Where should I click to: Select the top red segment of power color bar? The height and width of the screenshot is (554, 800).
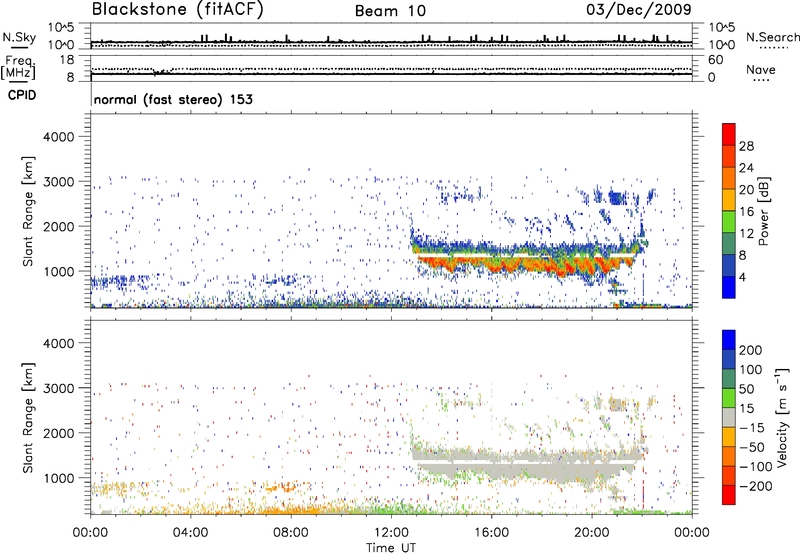729,135
